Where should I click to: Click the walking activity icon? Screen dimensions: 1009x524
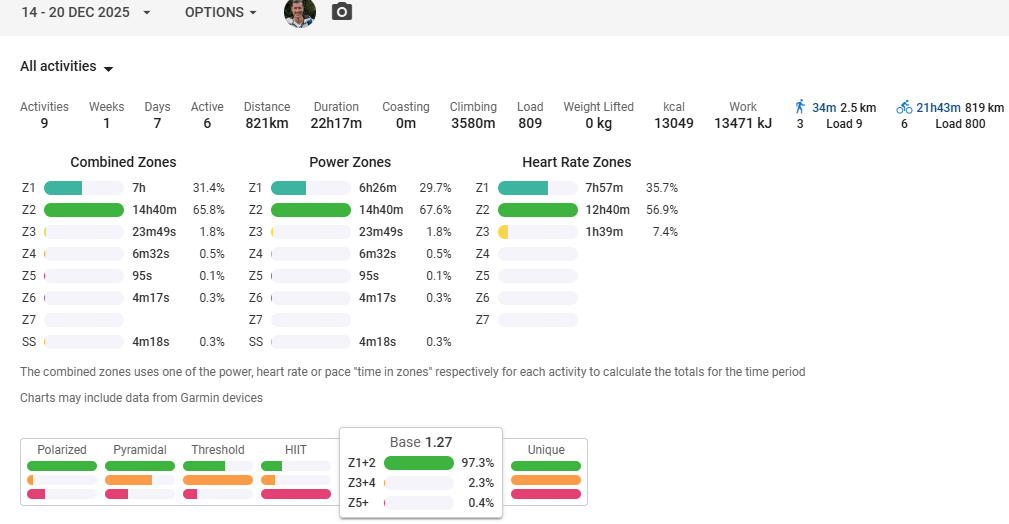coord(800,107)
